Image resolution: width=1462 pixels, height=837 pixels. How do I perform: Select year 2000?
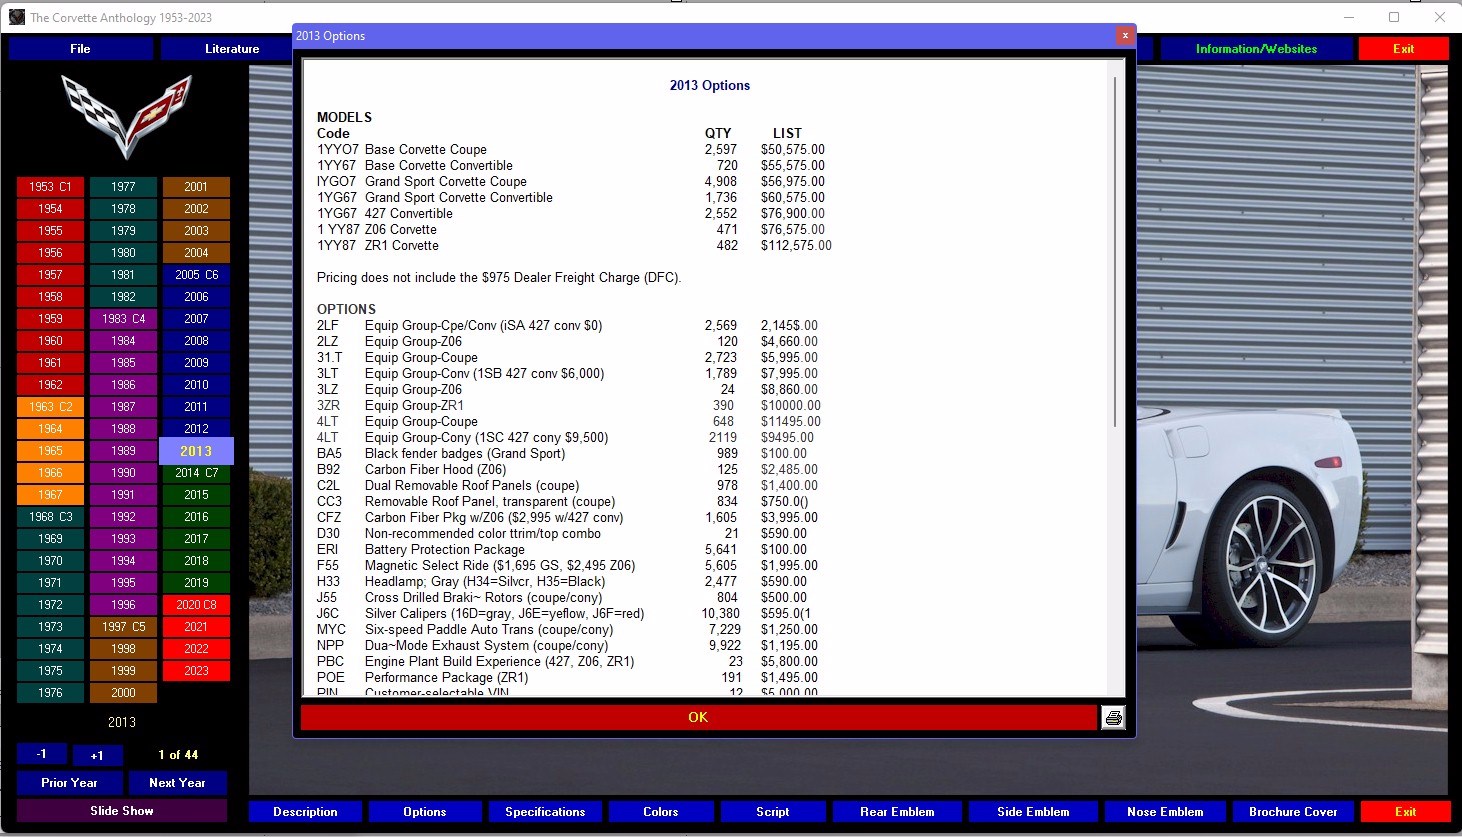(x=123, y=693)
